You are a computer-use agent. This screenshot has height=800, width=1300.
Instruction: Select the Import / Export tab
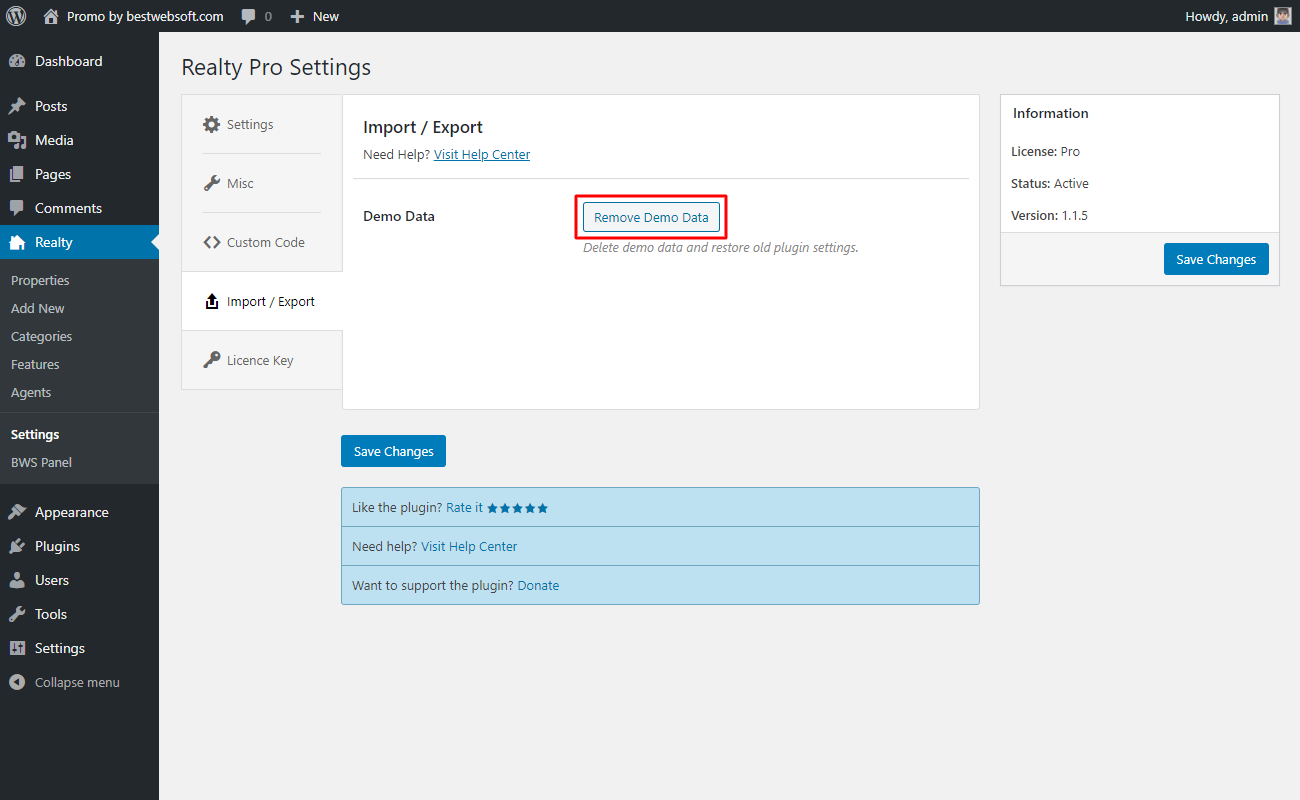click(x=262, y=301)
